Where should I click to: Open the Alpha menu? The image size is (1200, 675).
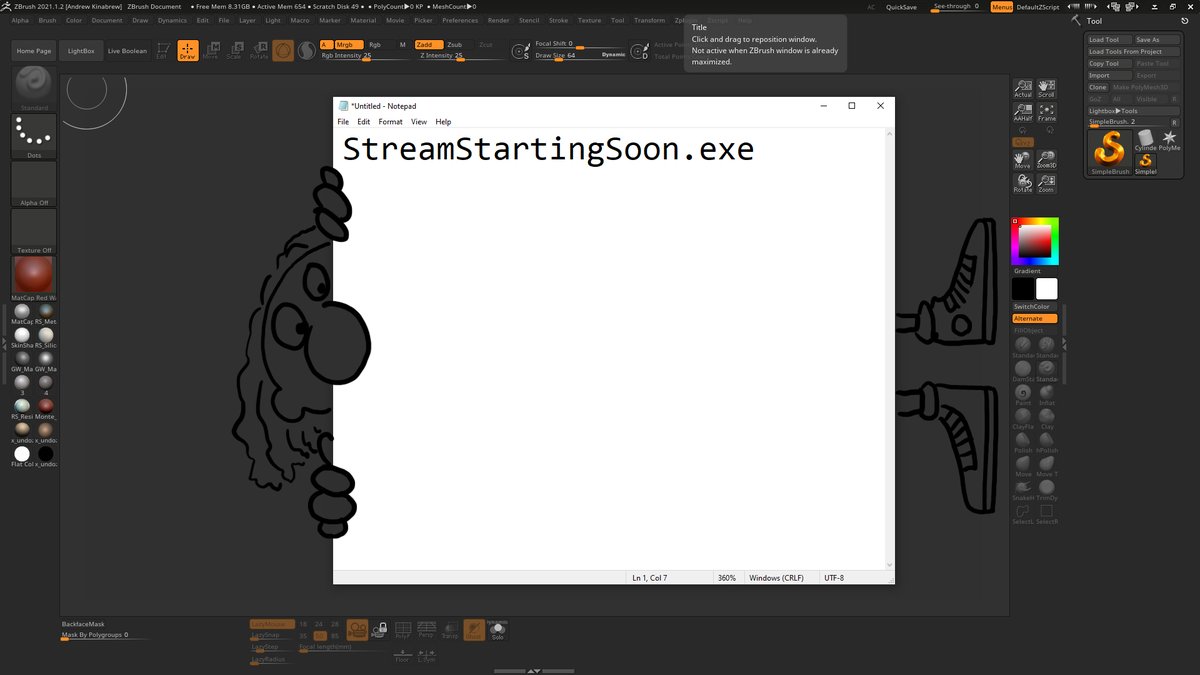(x=20, y=20)
